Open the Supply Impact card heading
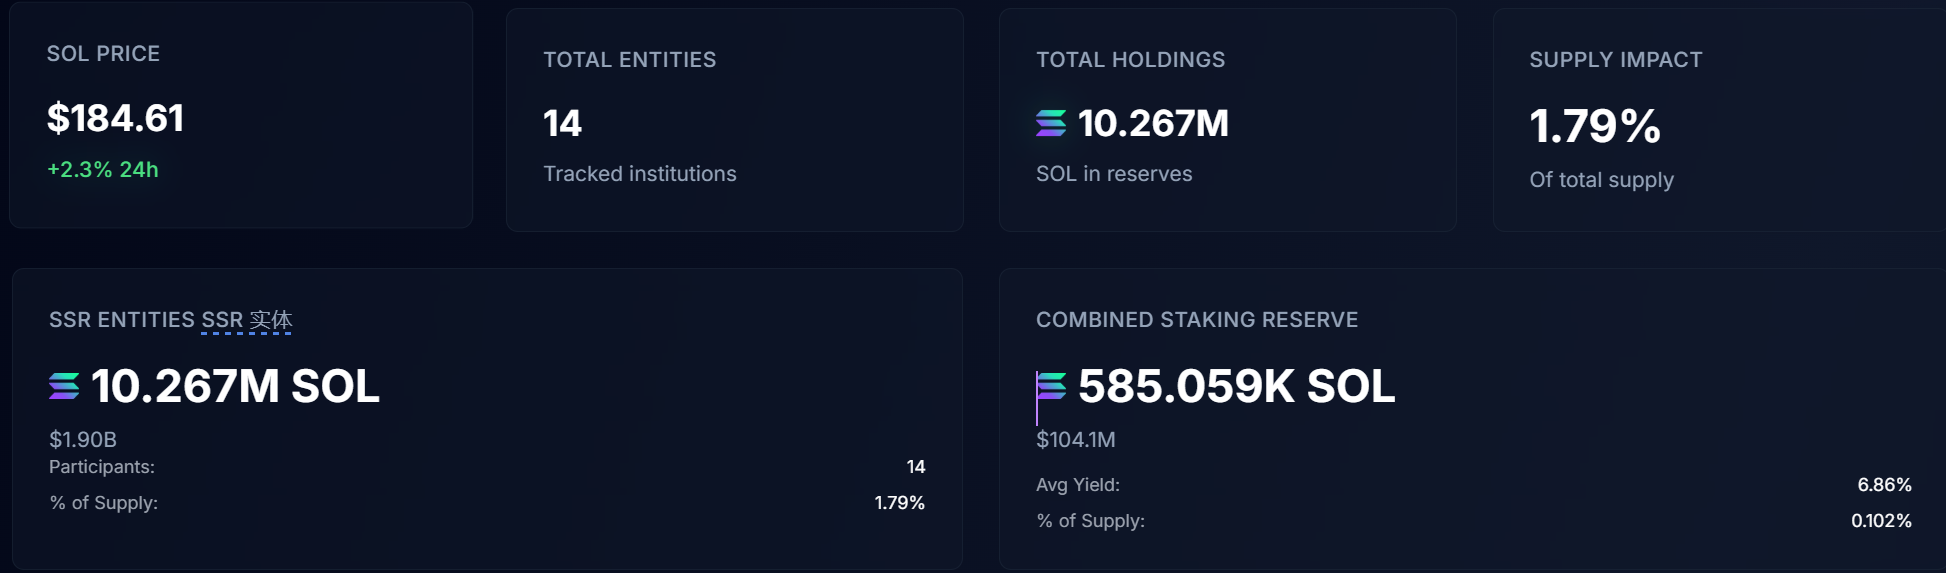This screenshot has width=1946, height=573. [1615, 60]
